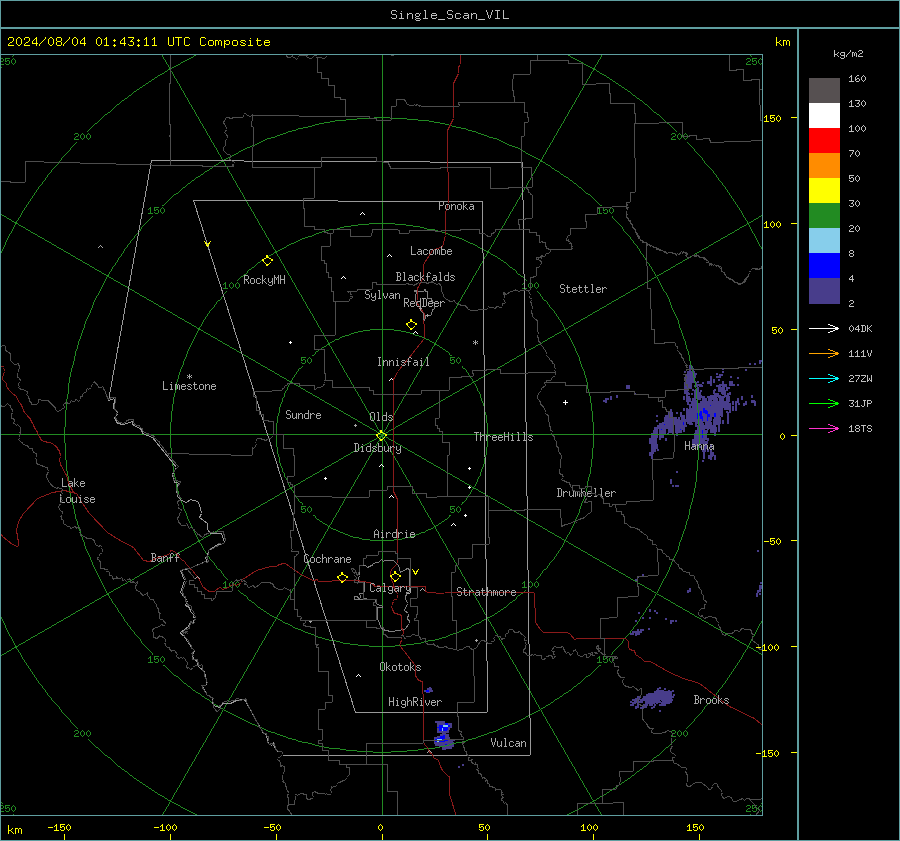
Task: Pick the light blue 8-20 VIL color swatch
Action: pyautogui.click(x=824, y=241)
